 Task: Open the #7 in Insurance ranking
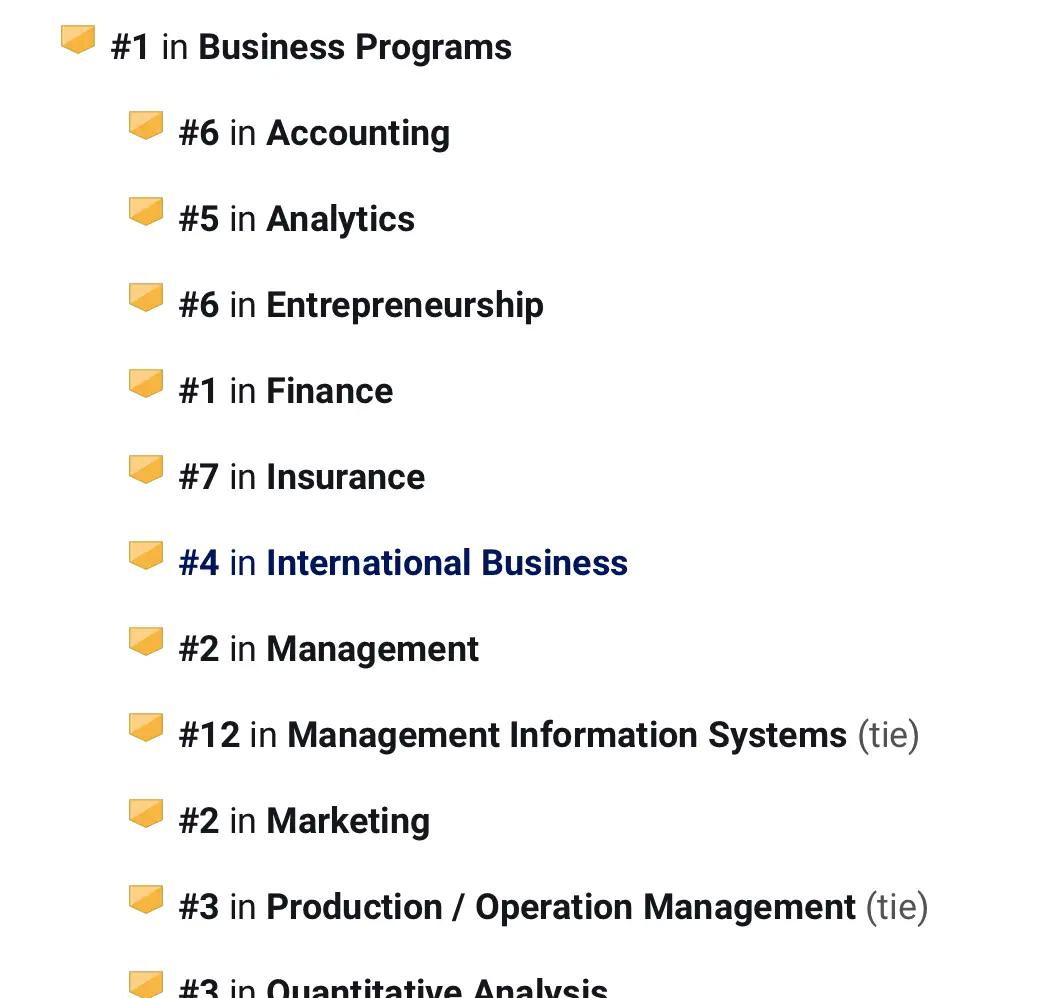point(301,477)
